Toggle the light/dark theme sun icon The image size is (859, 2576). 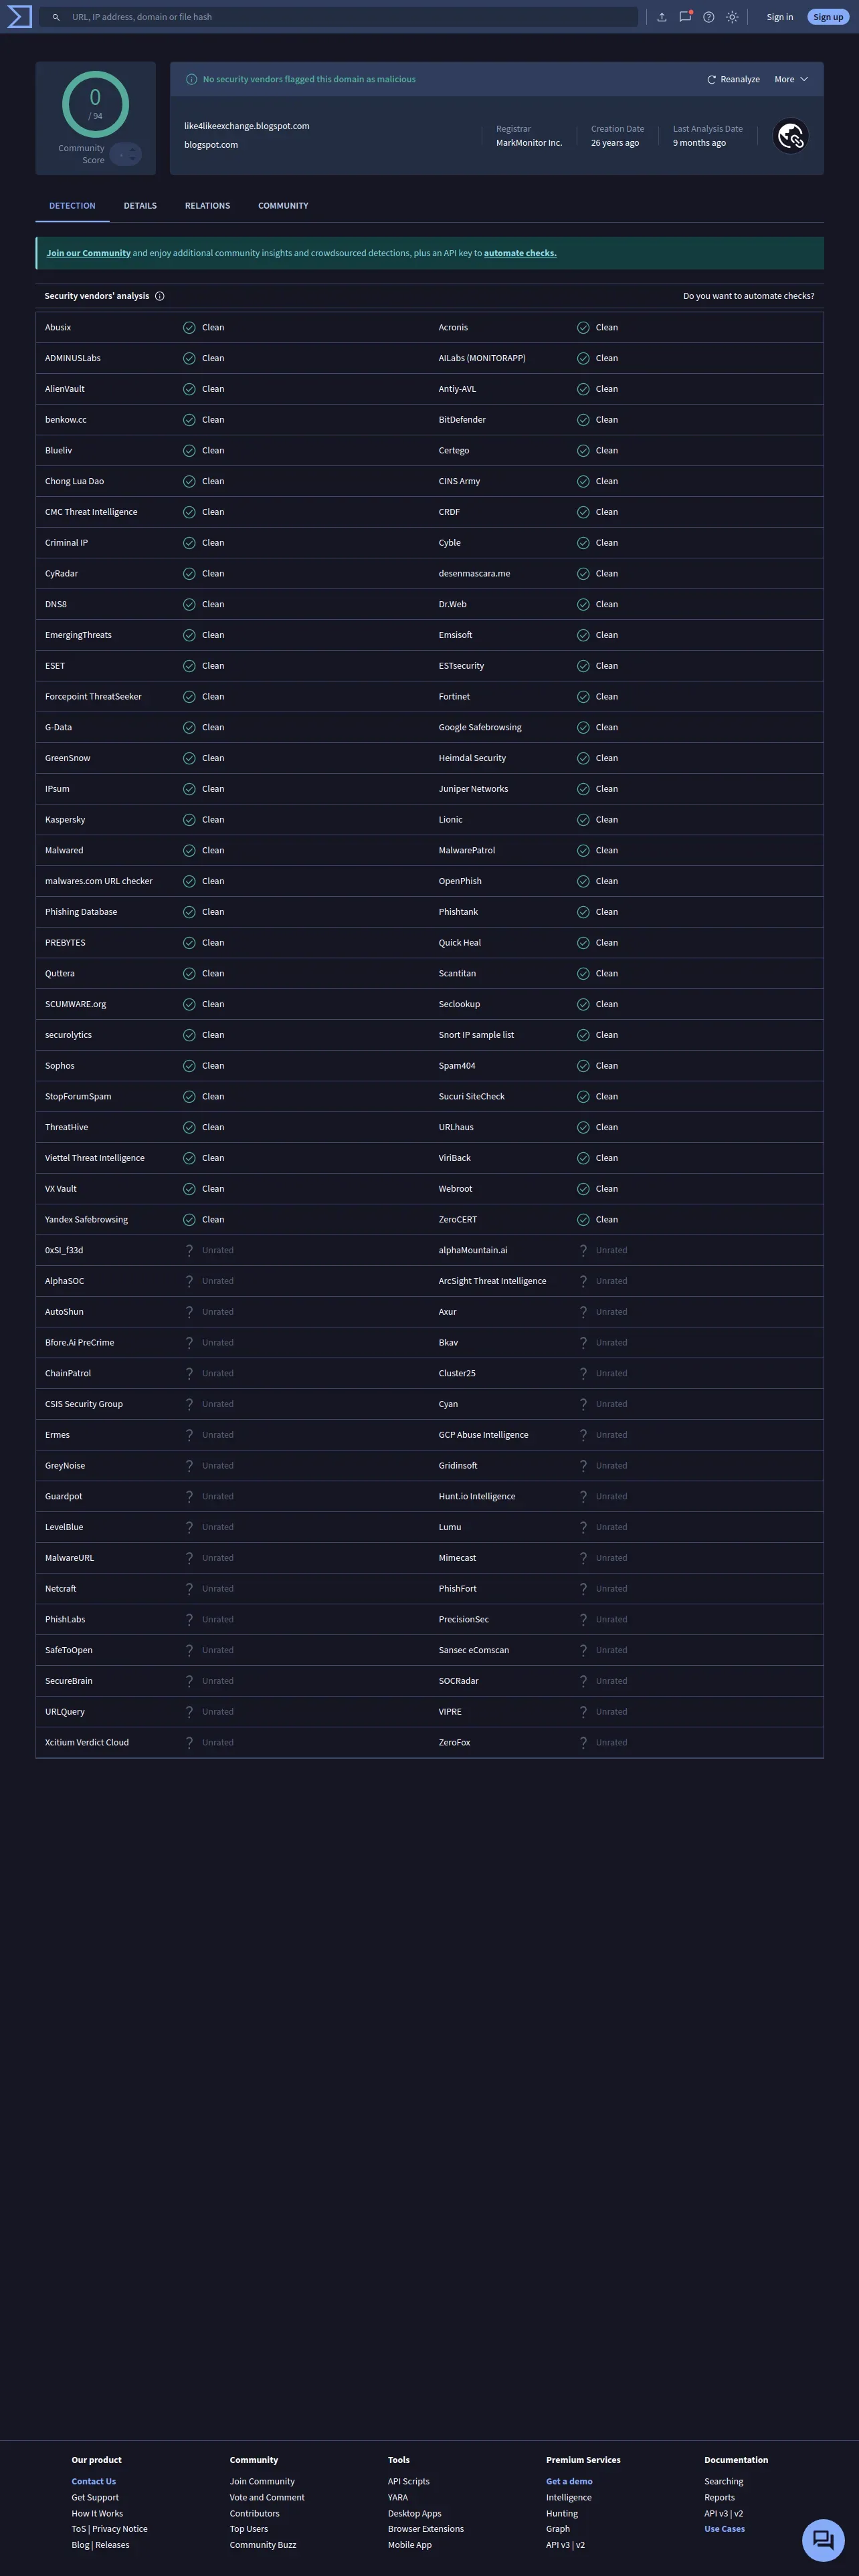pos(733,17)
